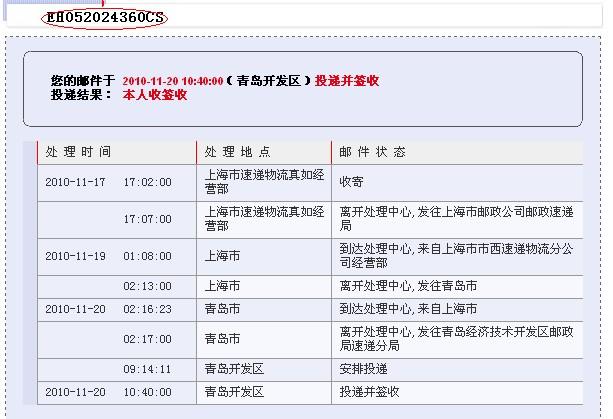This screenshot has height=419, width=613.
Task: Click 上海市速递物流真如经营部 in the 17:07:00 row
Action: (x=264, y=219)
